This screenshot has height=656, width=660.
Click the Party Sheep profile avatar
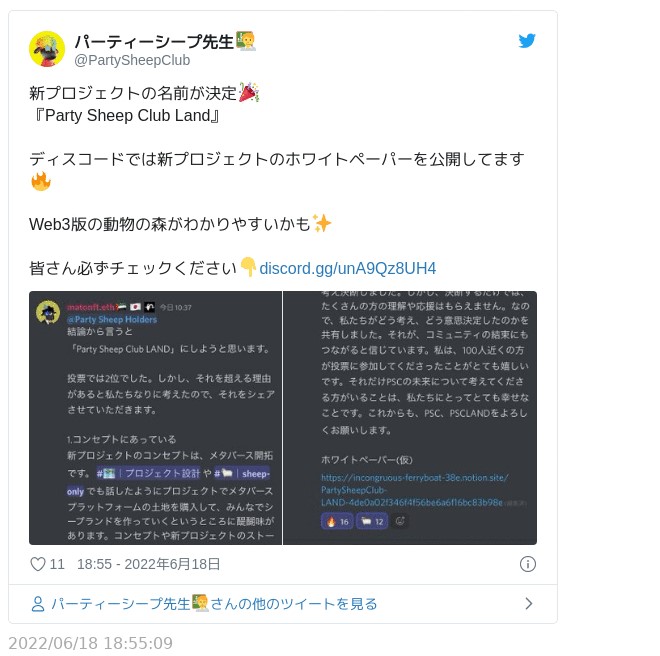(x=47, y=49)
